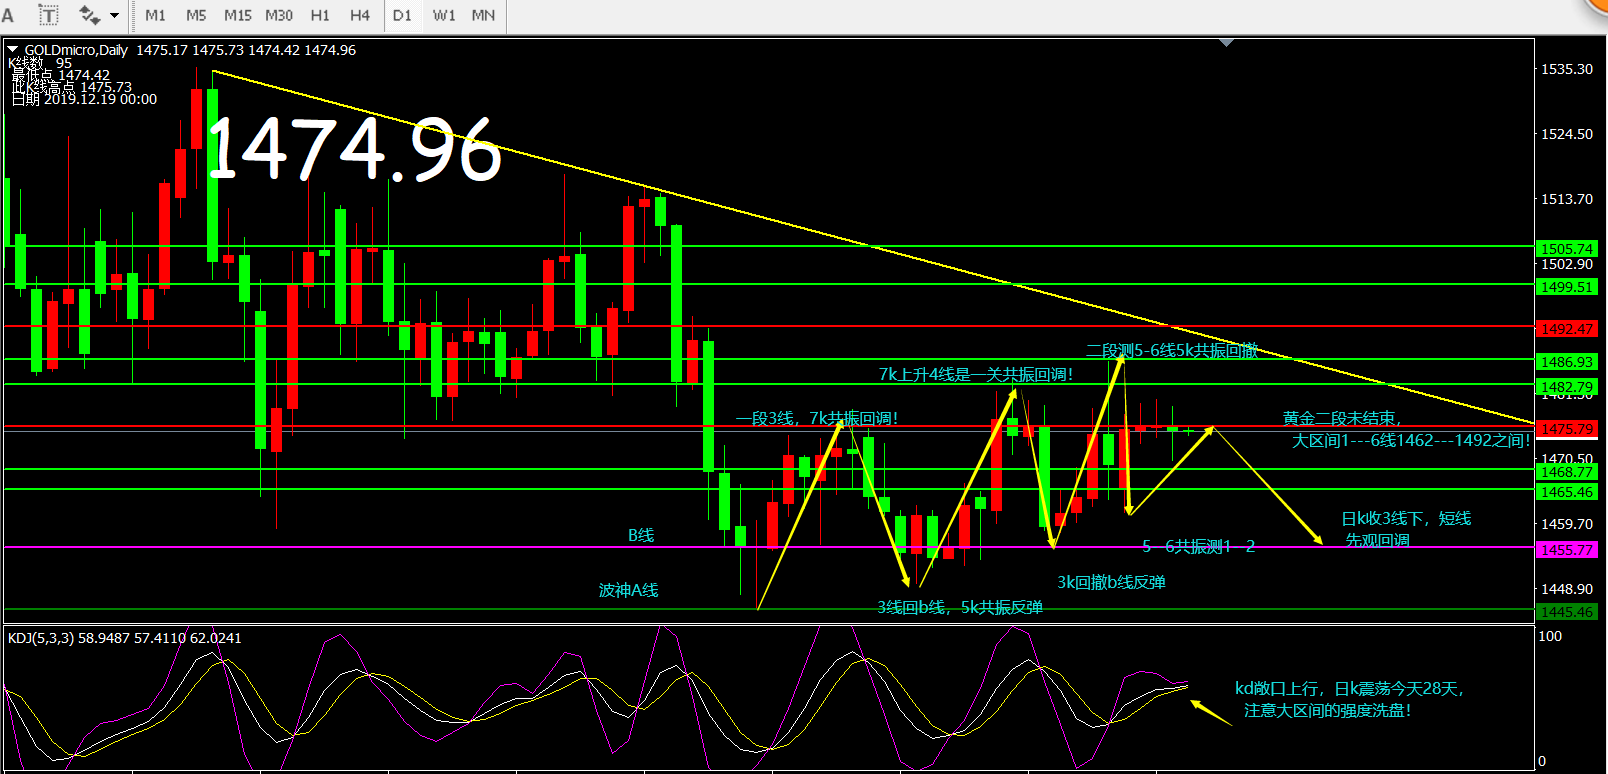
Task: Click the KDJ(5,3,3) indicator label
Action: (40, 638)
